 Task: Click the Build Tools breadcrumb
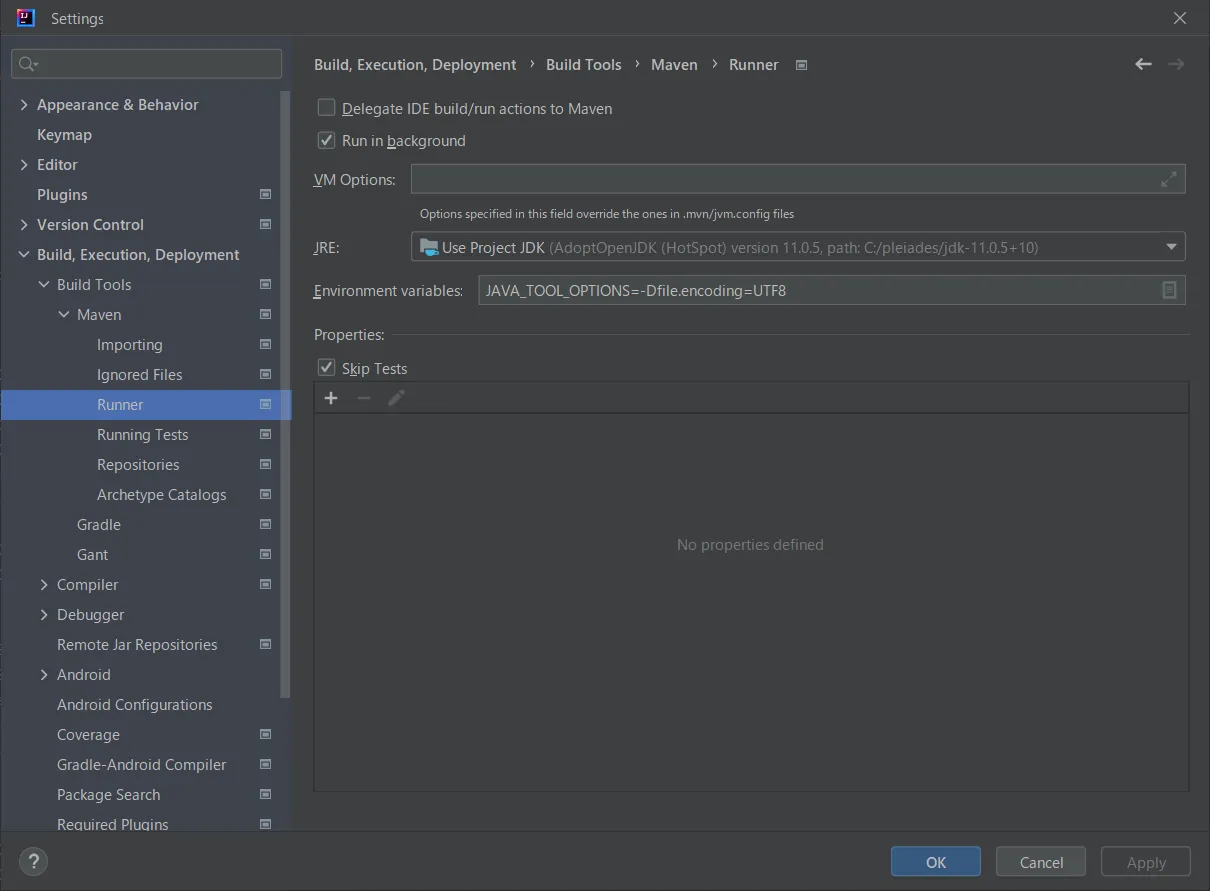tap(583, 64)
